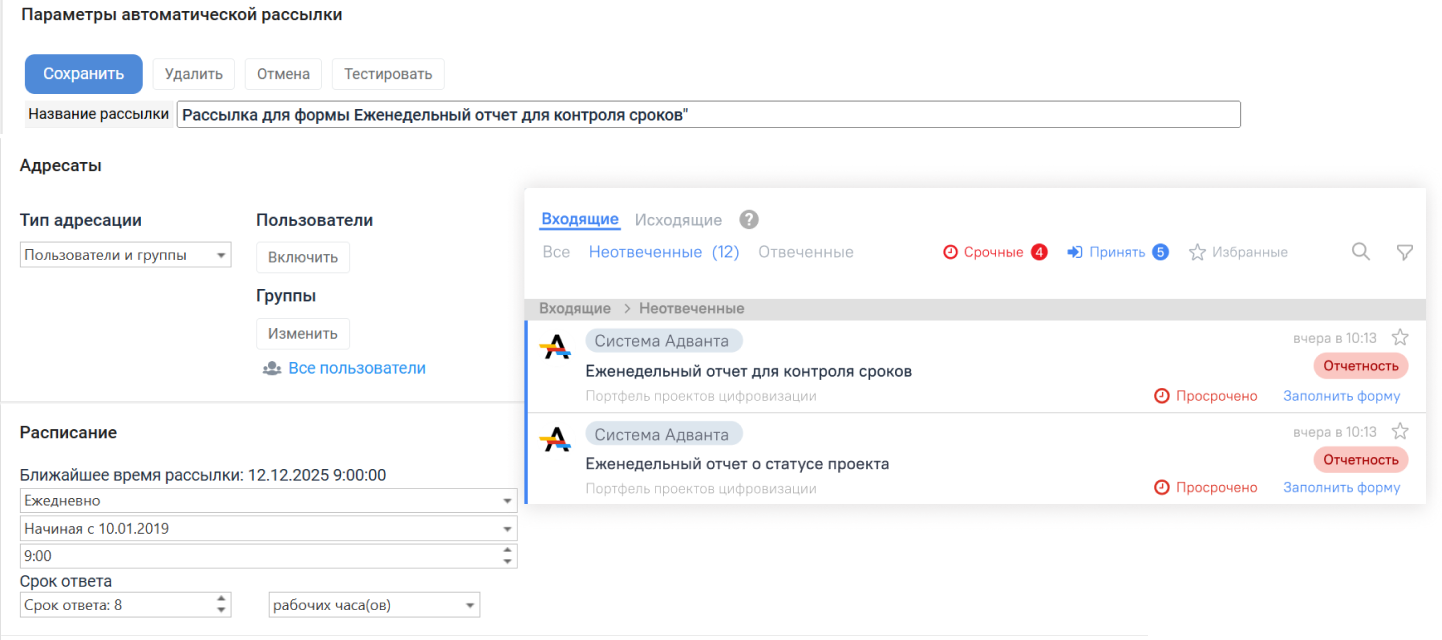Click the Принять filter with arrow icon
1442x640 pixels.
pos(1116,252)
